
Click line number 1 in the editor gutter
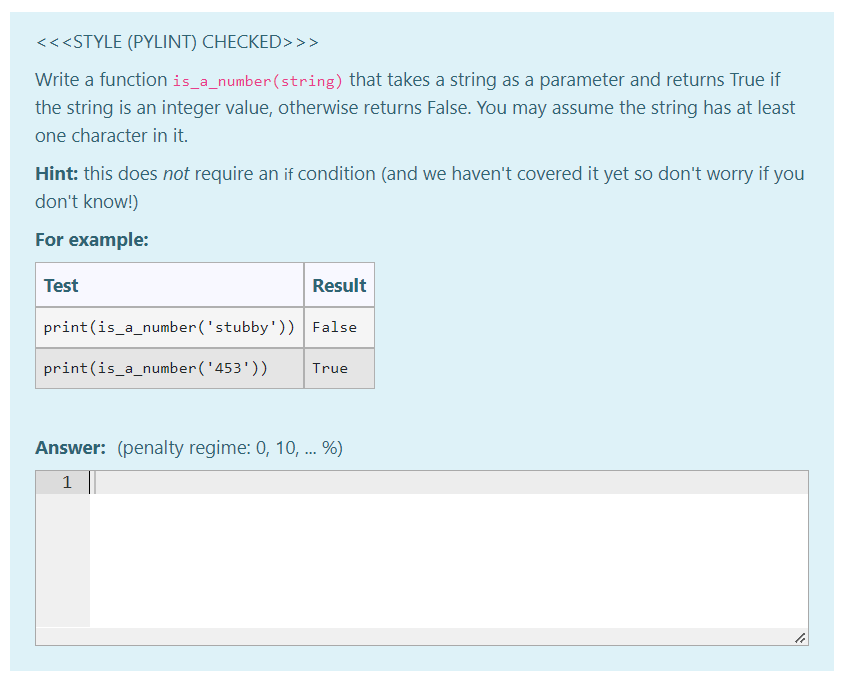tap(66, 482)
